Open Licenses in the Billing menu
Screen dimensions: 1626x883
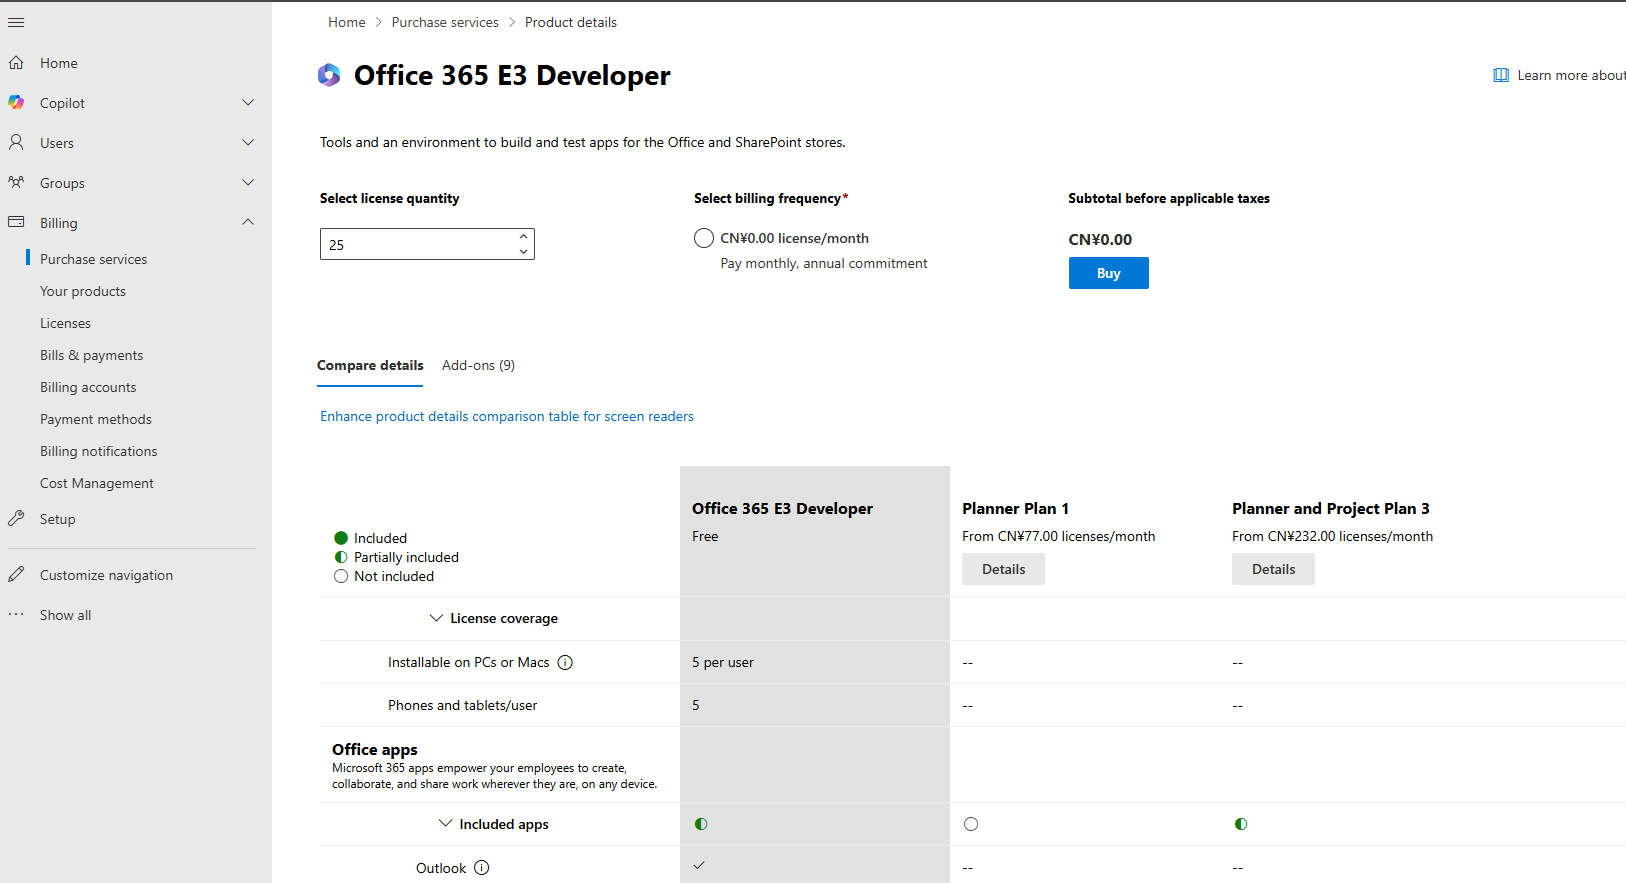pyautogui.click(x=65, y=323)
